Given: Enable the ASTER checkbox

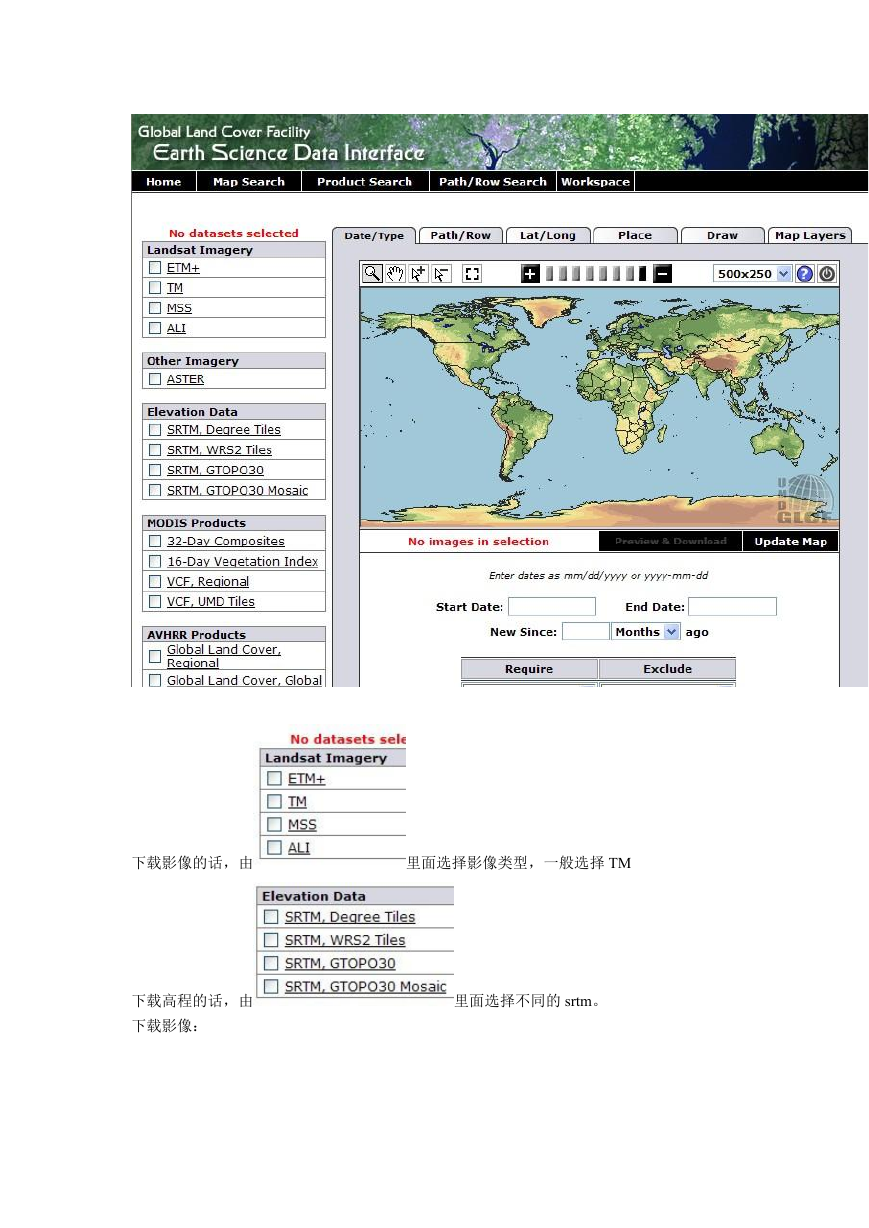Looking at the screenshot, I should click(155, 379).
